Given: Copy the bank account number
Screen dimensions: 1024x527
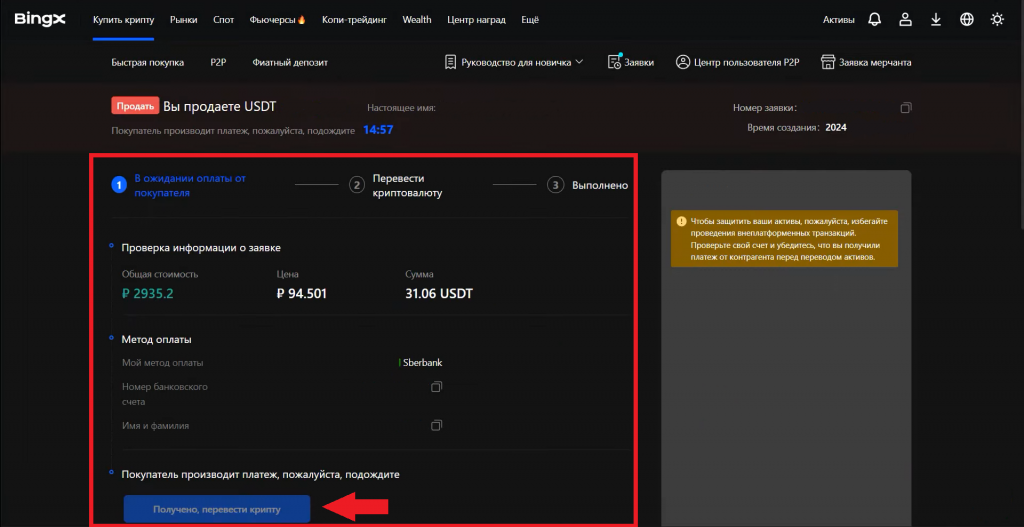Looking at the screenshot, I should click(436, 387).
